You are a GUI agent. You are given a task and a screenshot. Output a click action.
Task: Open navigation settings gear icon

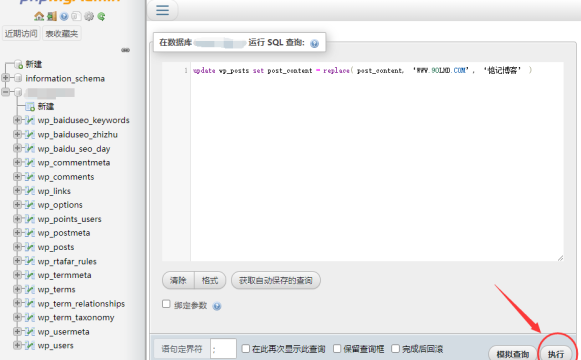pos(89,16)
